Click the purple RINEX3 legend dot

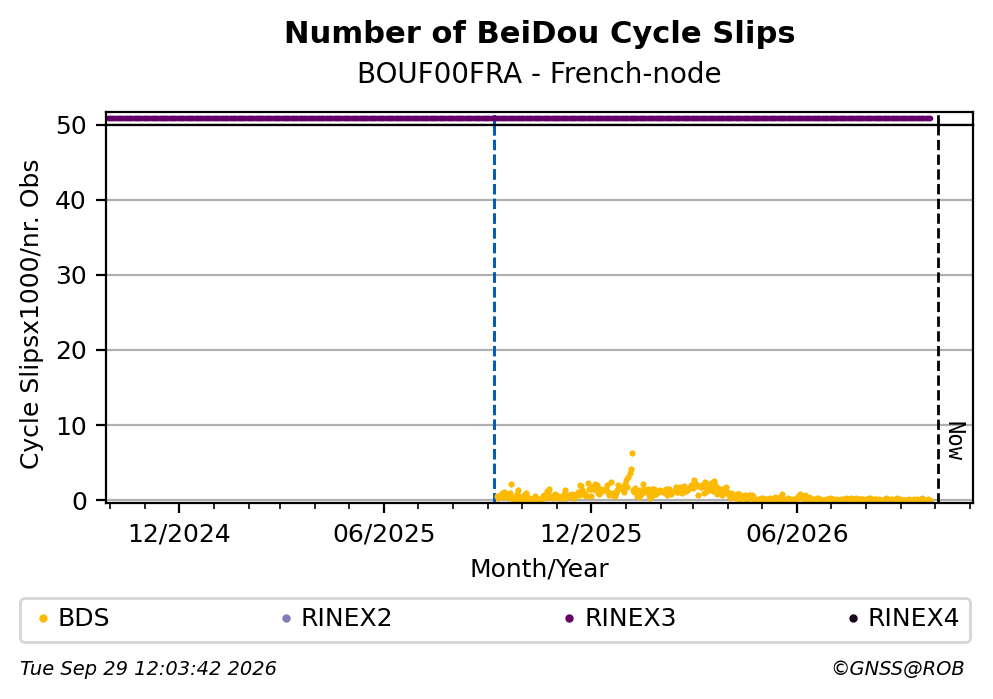point(569,619)
